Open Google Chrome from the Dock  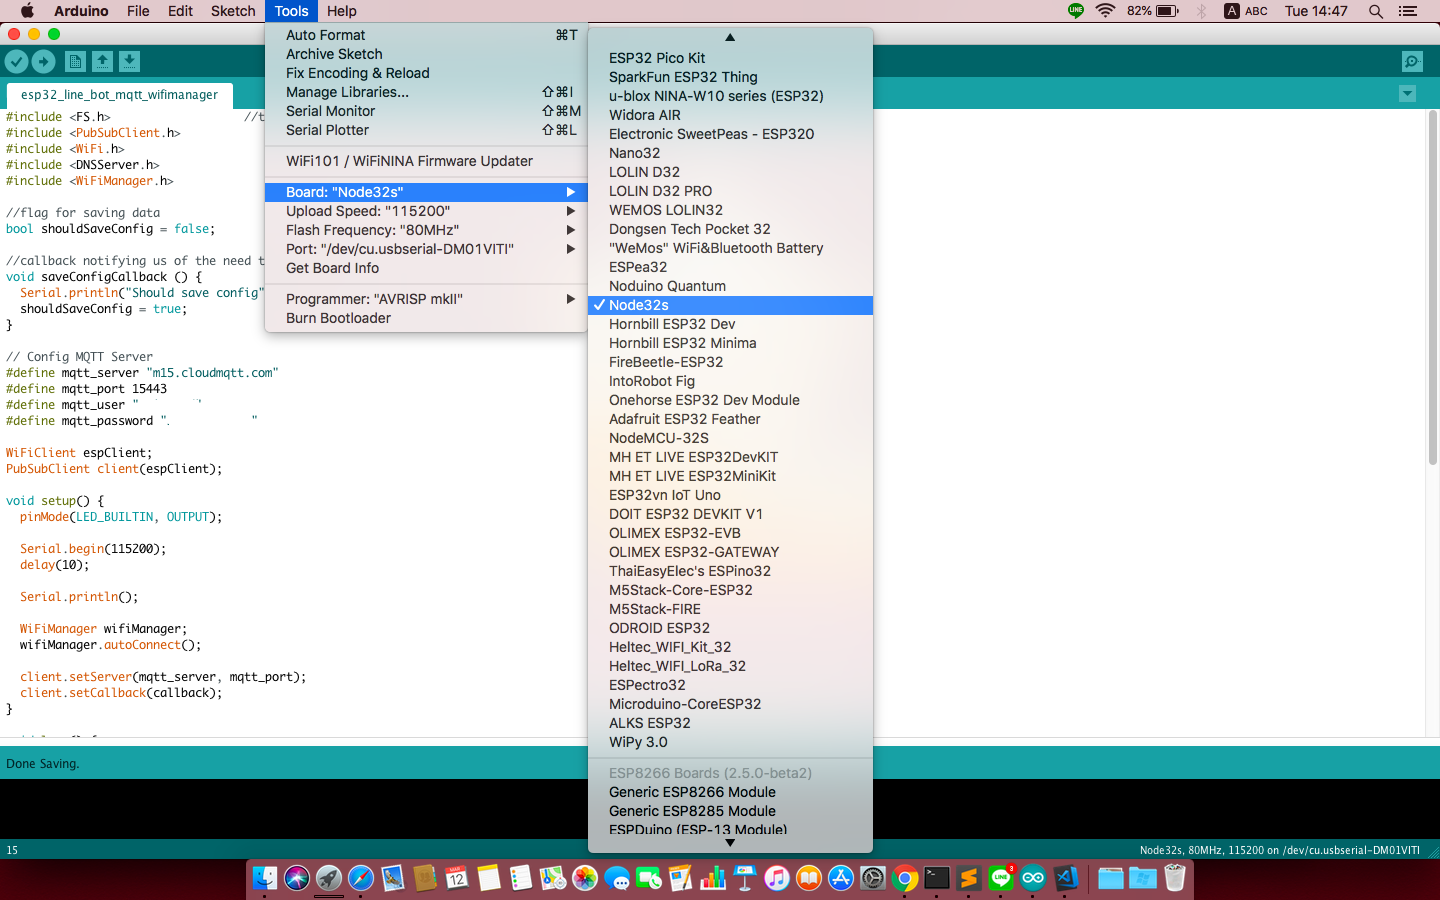[x=905, y=879]
